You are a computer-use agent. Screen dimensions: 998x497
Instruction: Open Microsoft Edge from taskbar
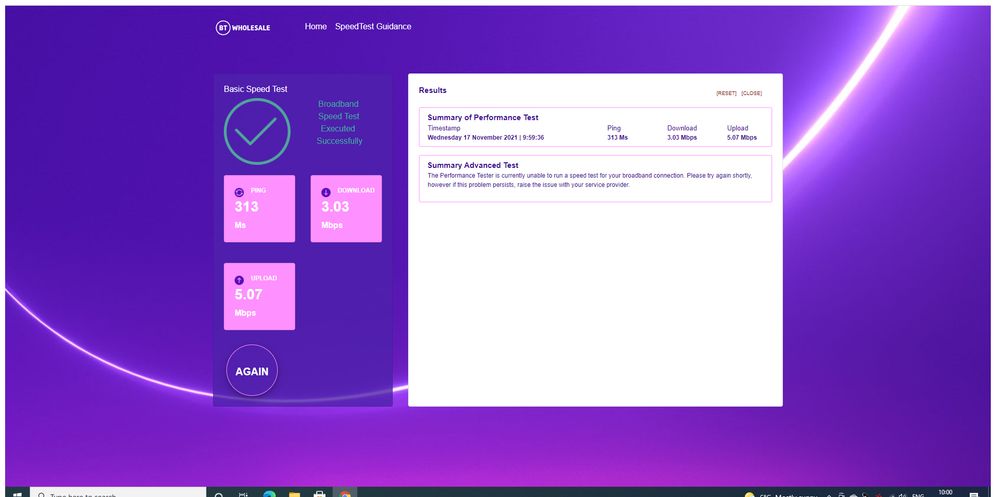click(x=269, y=493)
